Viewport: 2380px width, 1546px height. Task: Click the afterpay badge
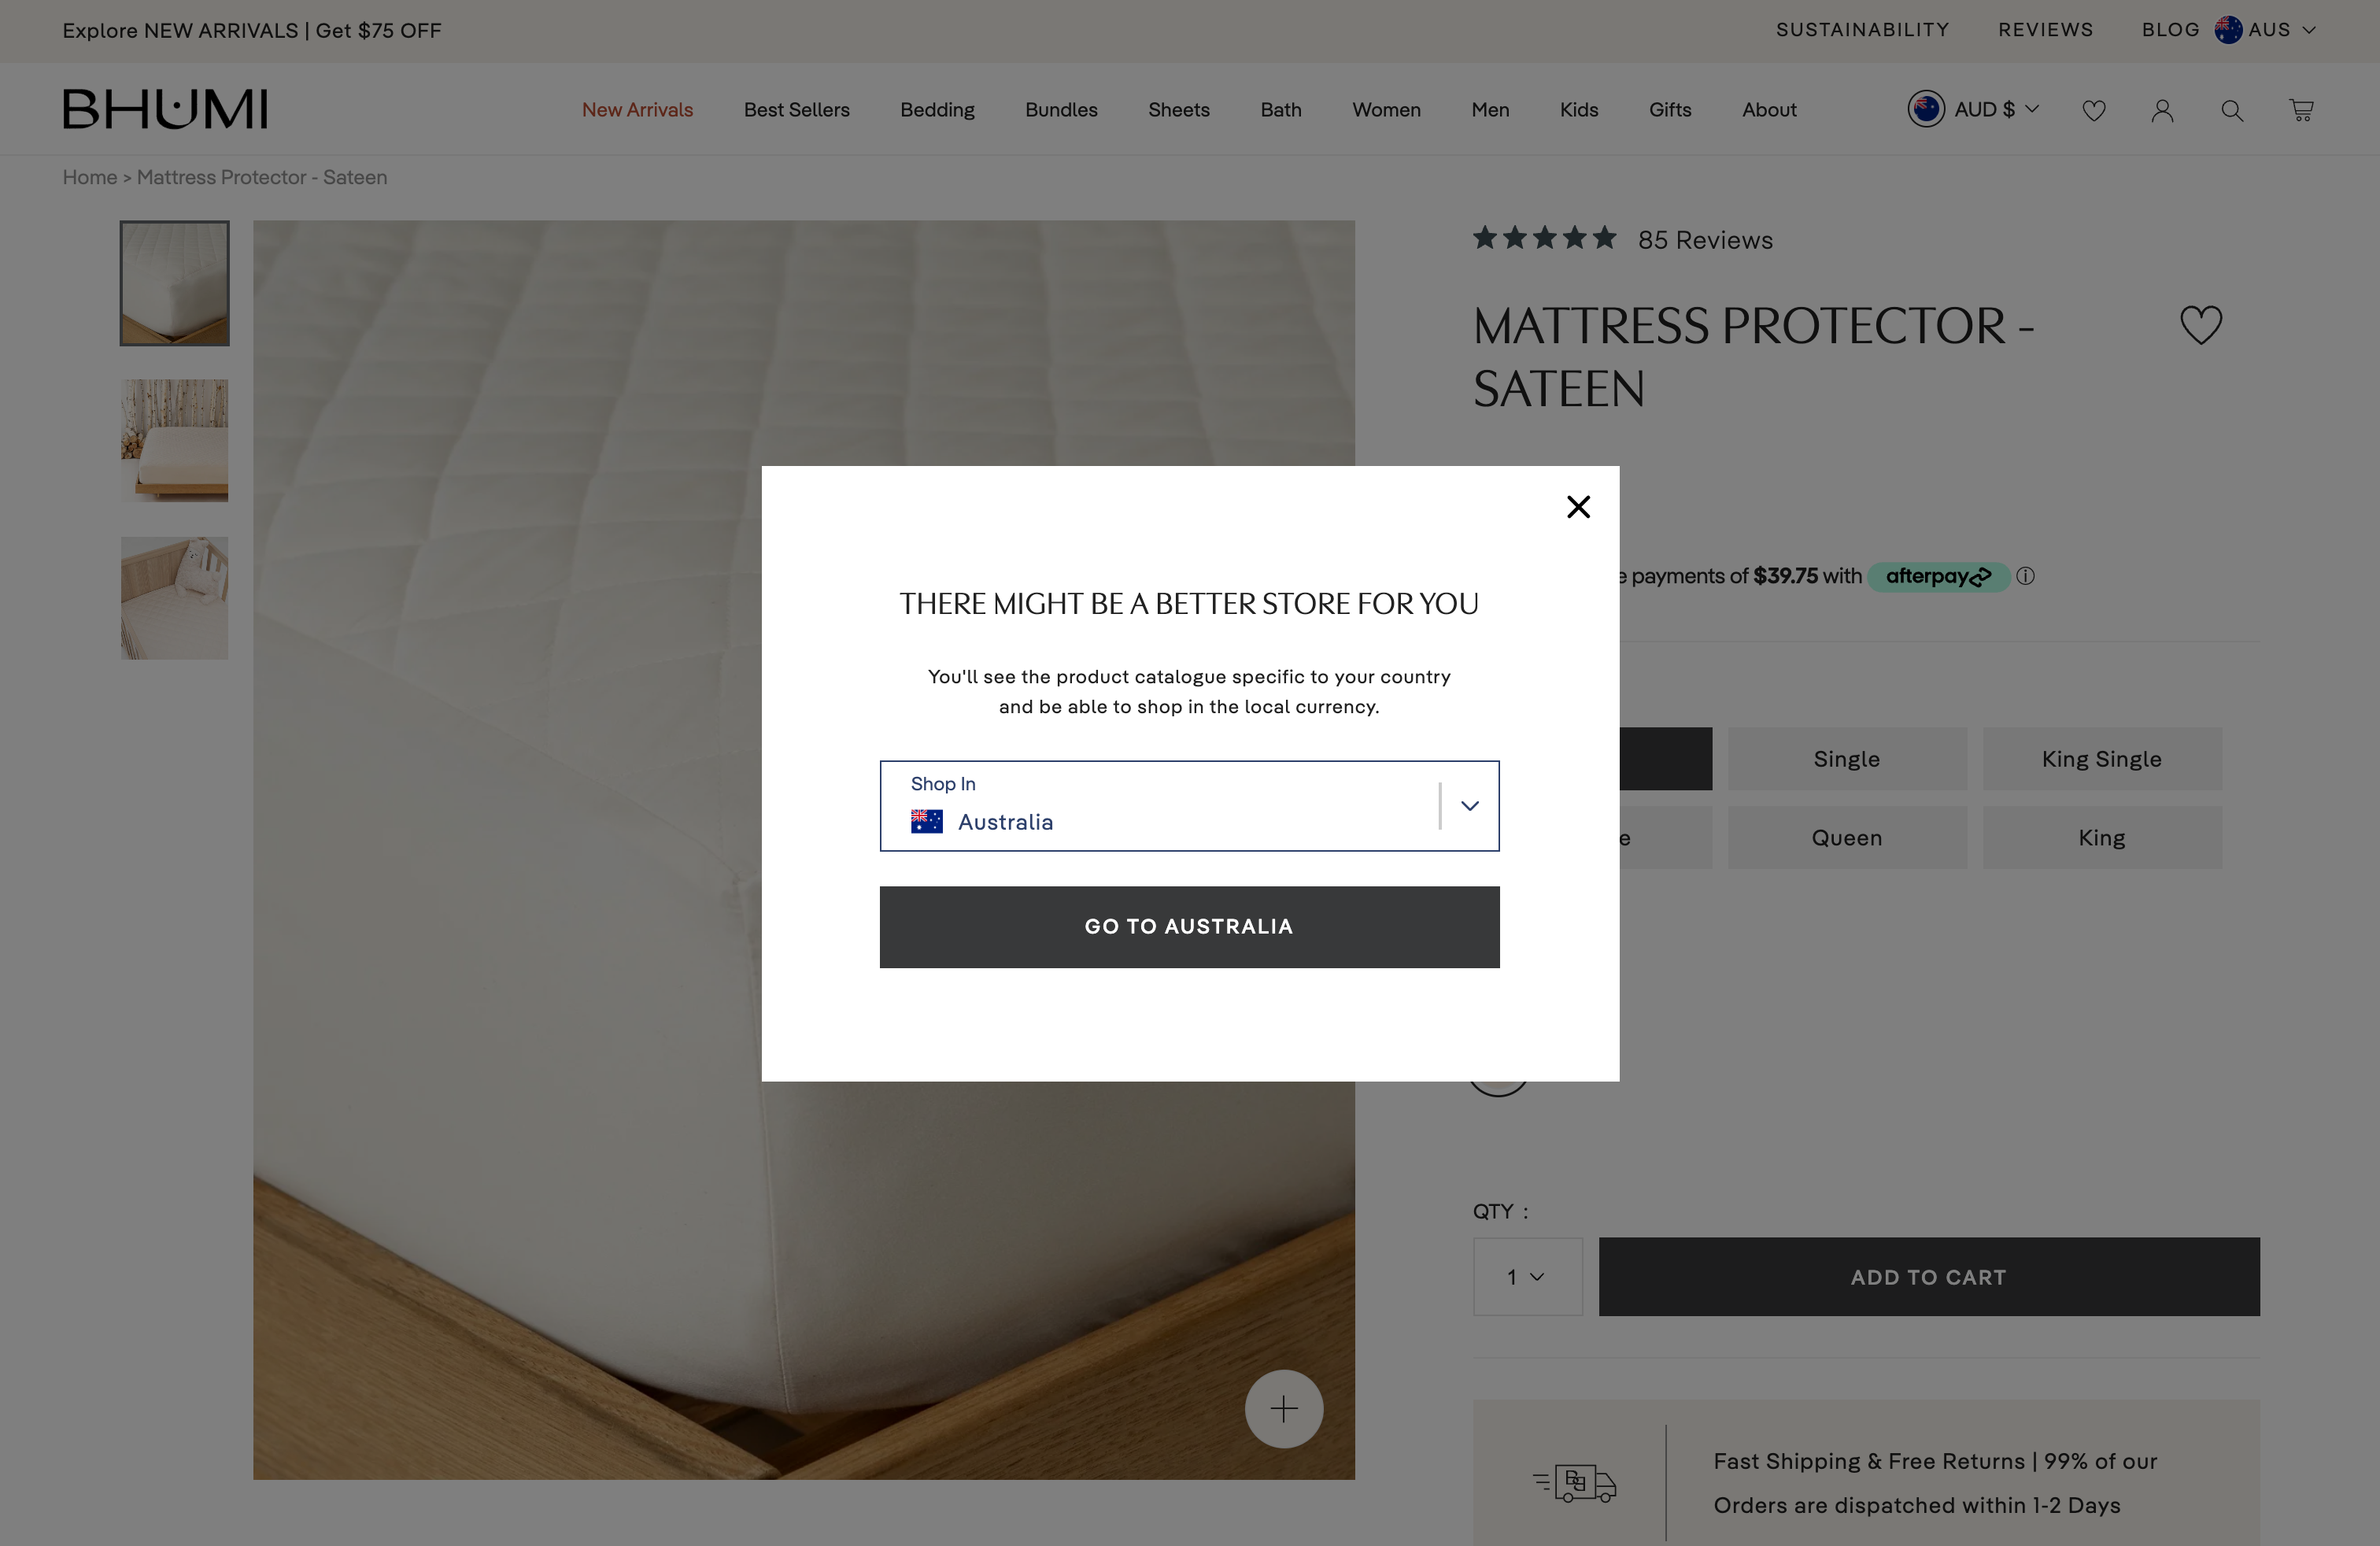point(1938,577)
